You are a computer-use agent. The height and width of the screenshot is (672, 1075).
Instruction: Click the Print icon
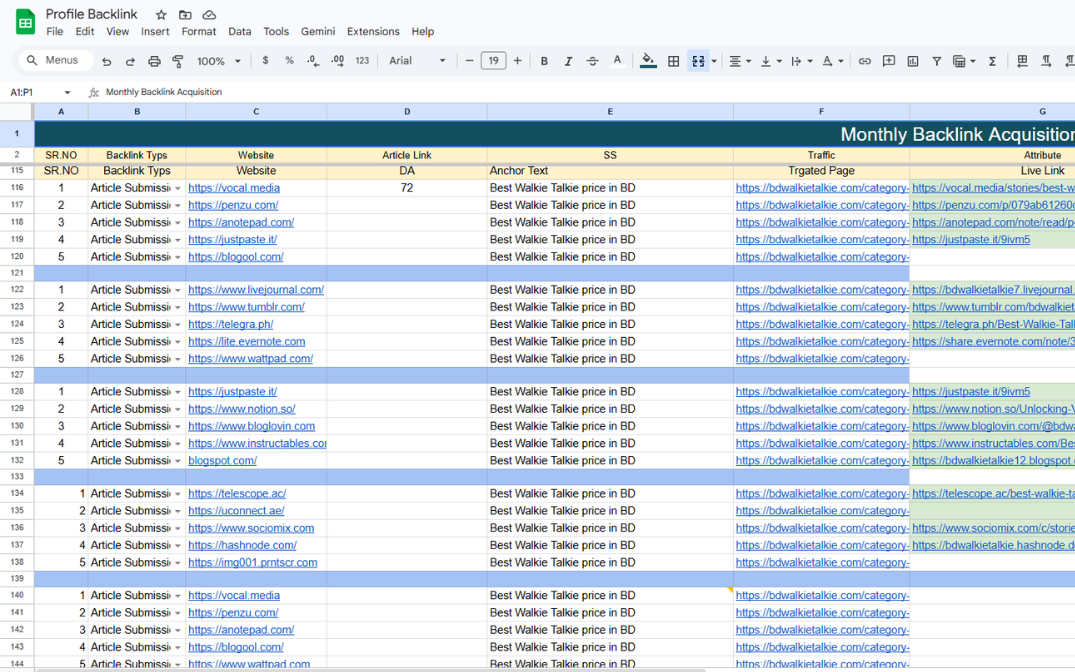coord(154,61)
